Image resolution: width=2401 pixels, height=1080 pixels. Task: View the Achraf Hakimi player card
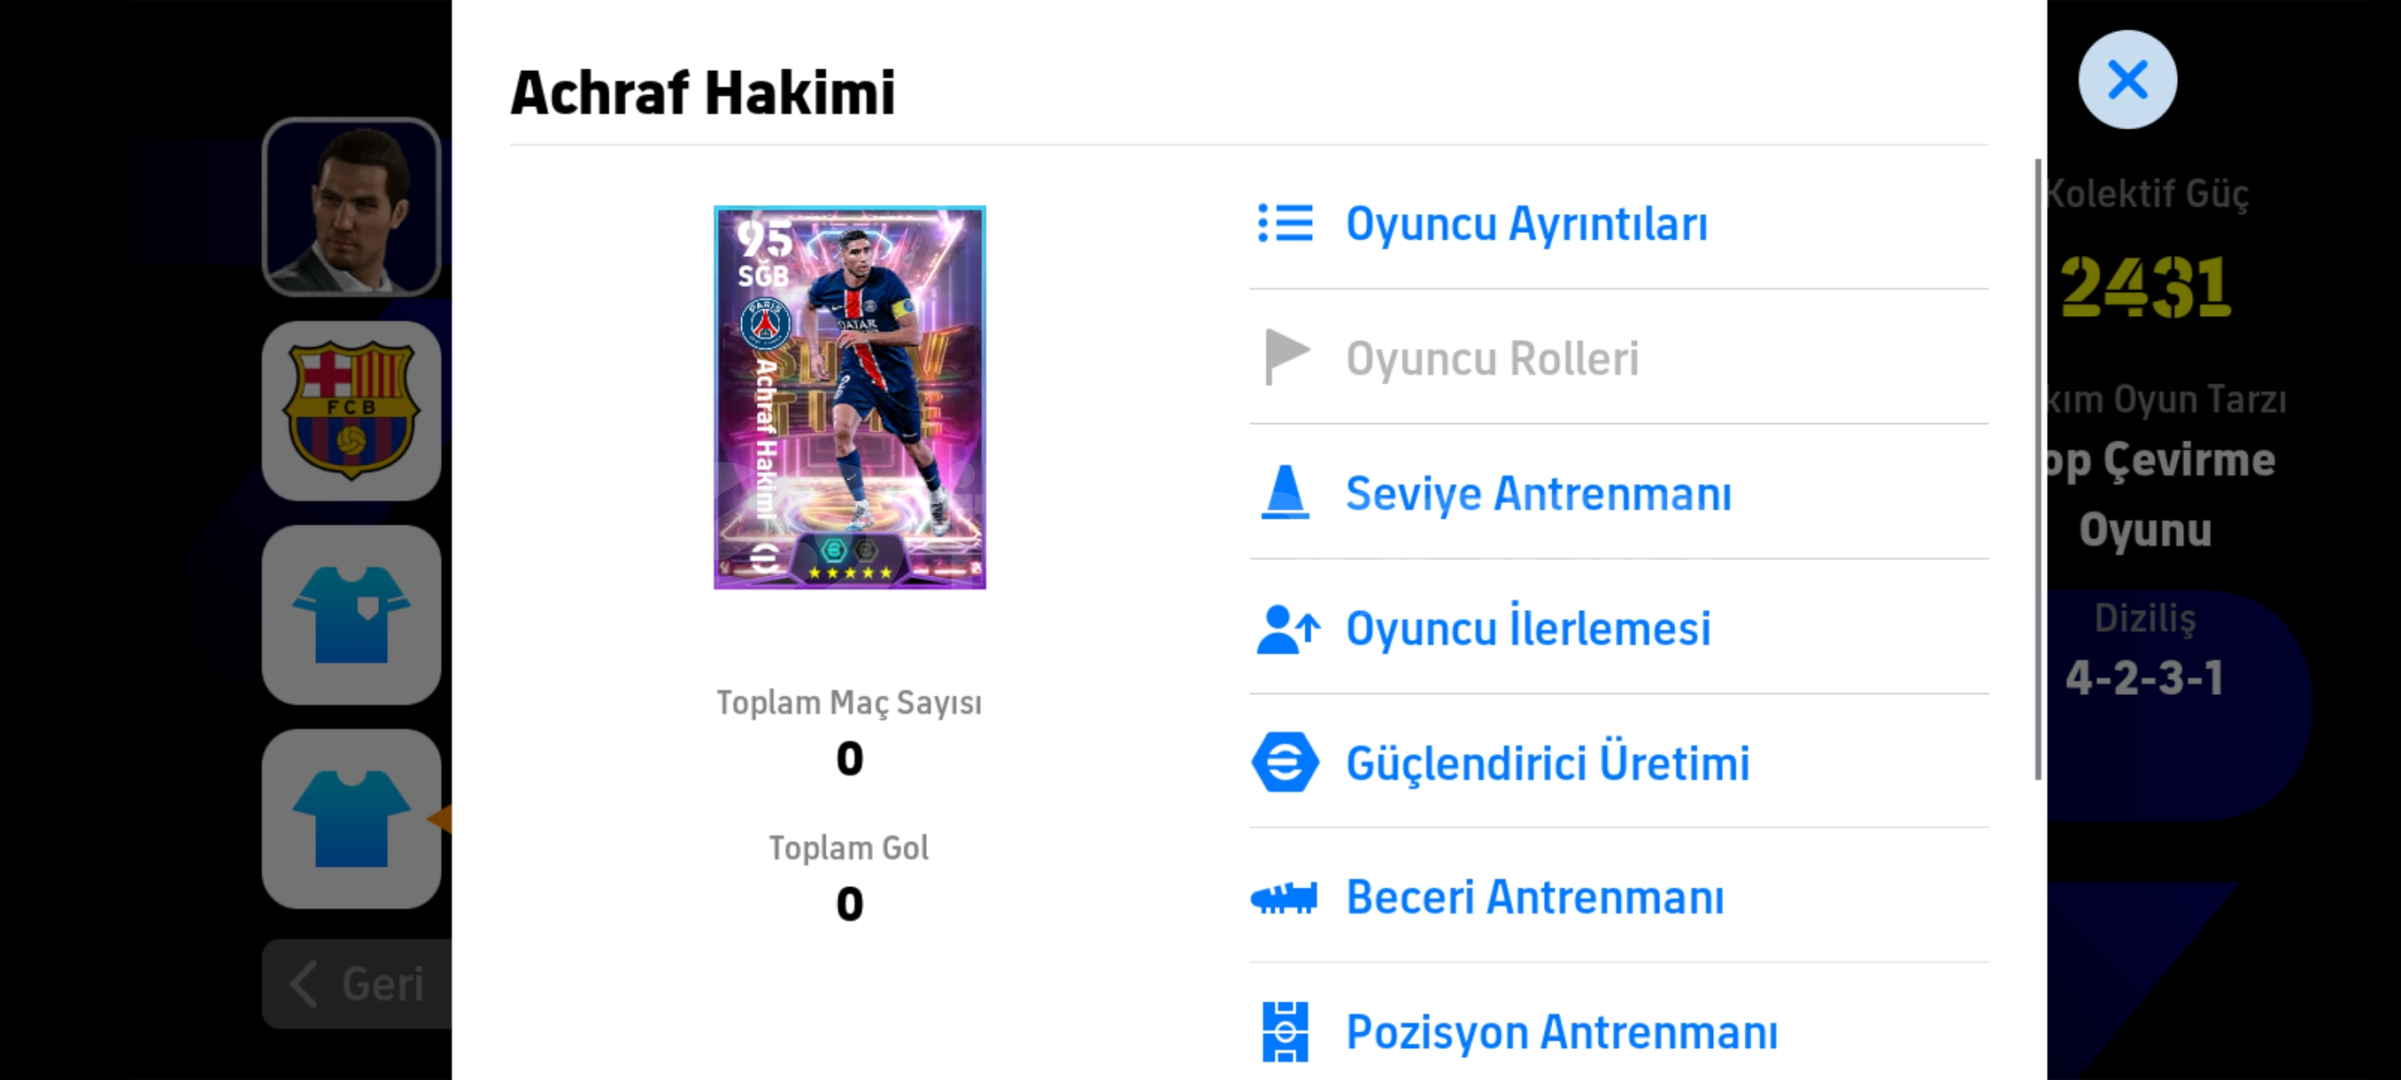pyautogui.click(x=849, y=397)
